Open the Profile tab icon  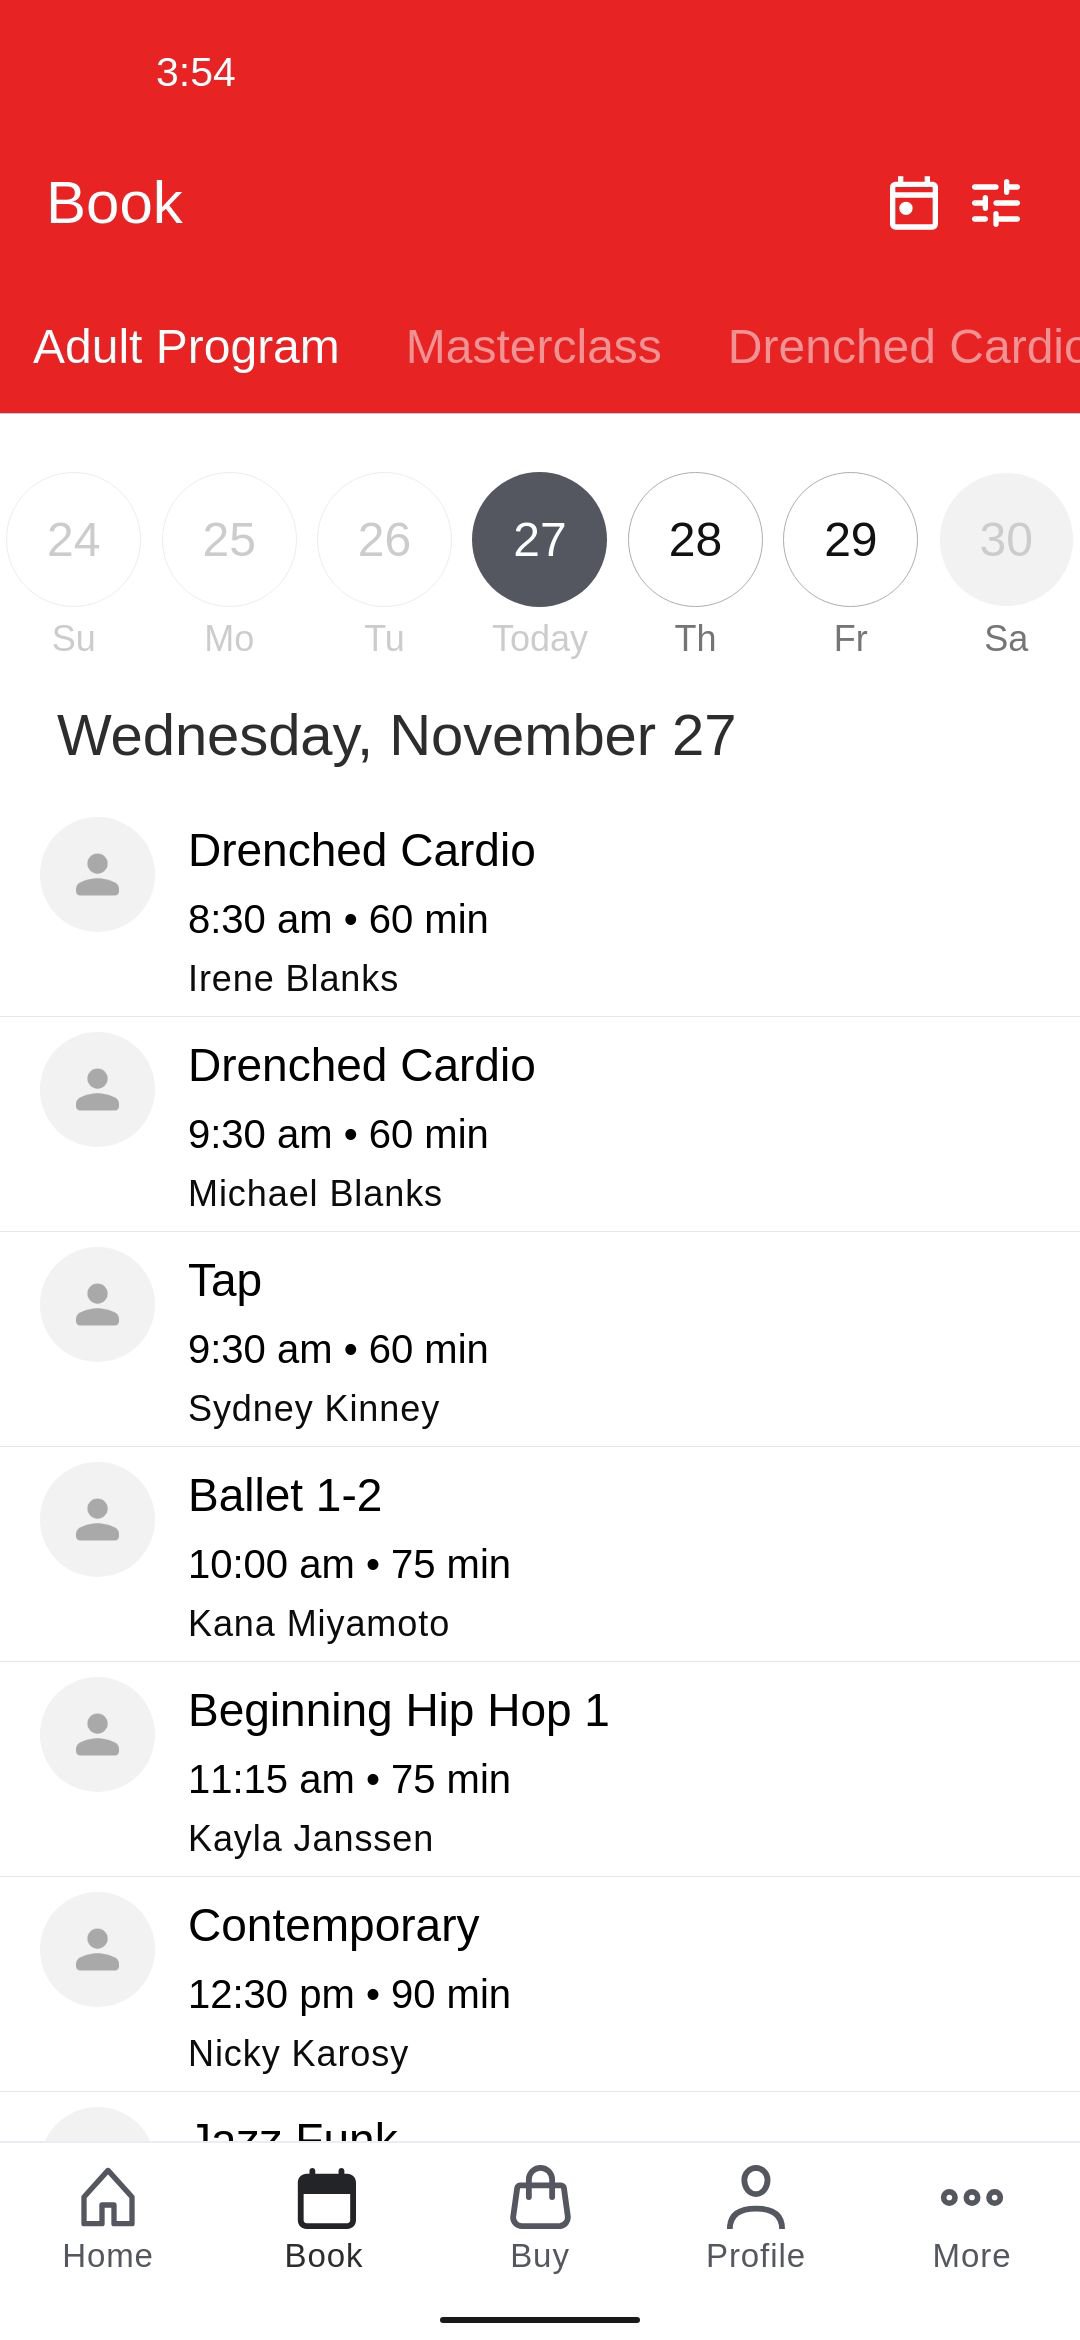click(755, 2200)
